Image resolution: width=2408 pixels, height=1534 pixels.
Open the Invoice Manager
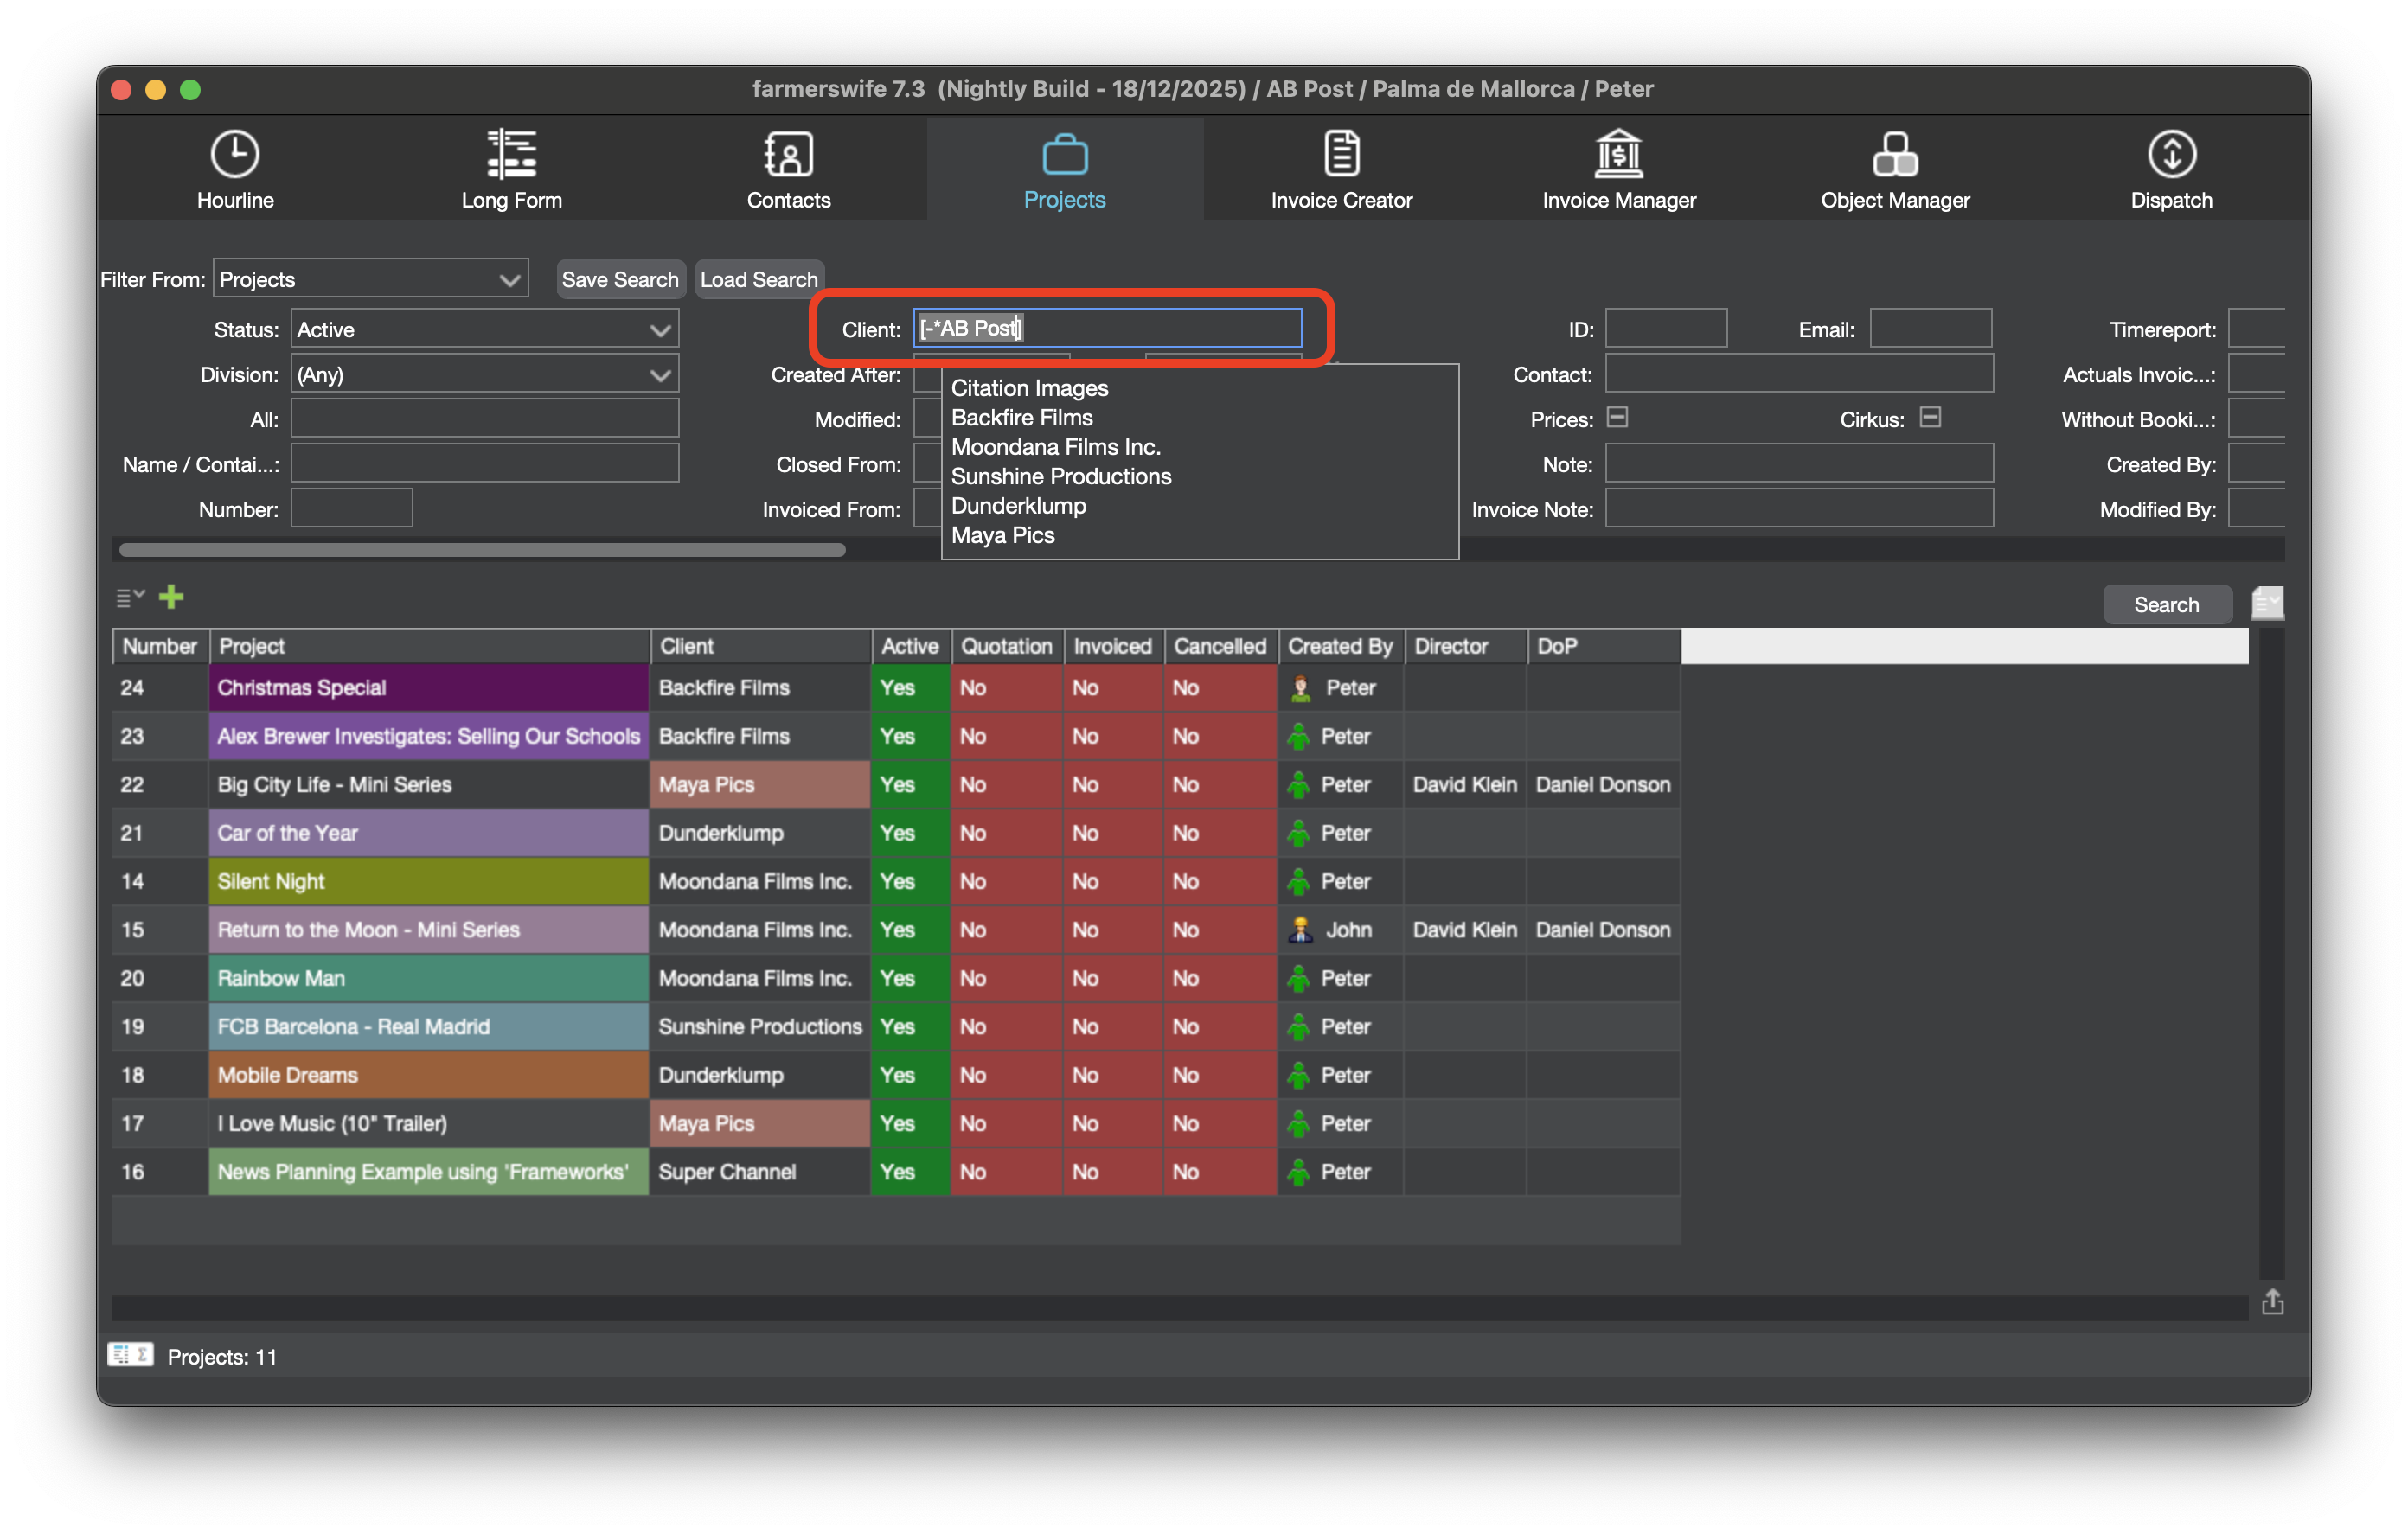tap(1618, 170)
